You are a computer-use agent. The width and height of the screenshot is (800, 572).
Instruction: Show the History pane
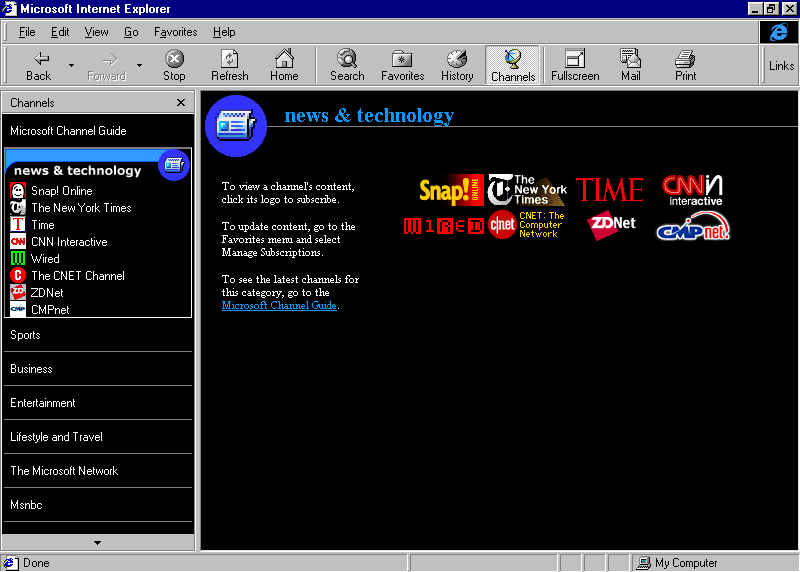pyautogui.click(x=457, y=65)
